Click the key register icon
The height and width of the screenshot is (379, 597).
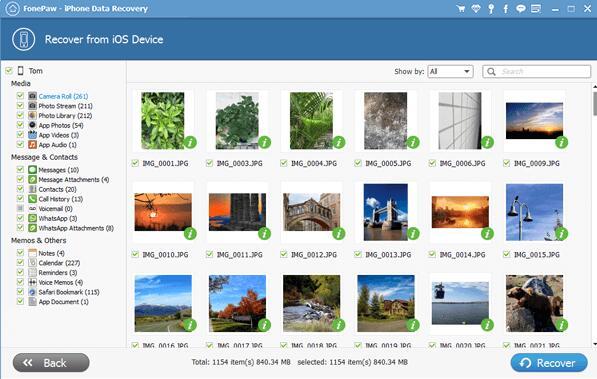[491, 8]
